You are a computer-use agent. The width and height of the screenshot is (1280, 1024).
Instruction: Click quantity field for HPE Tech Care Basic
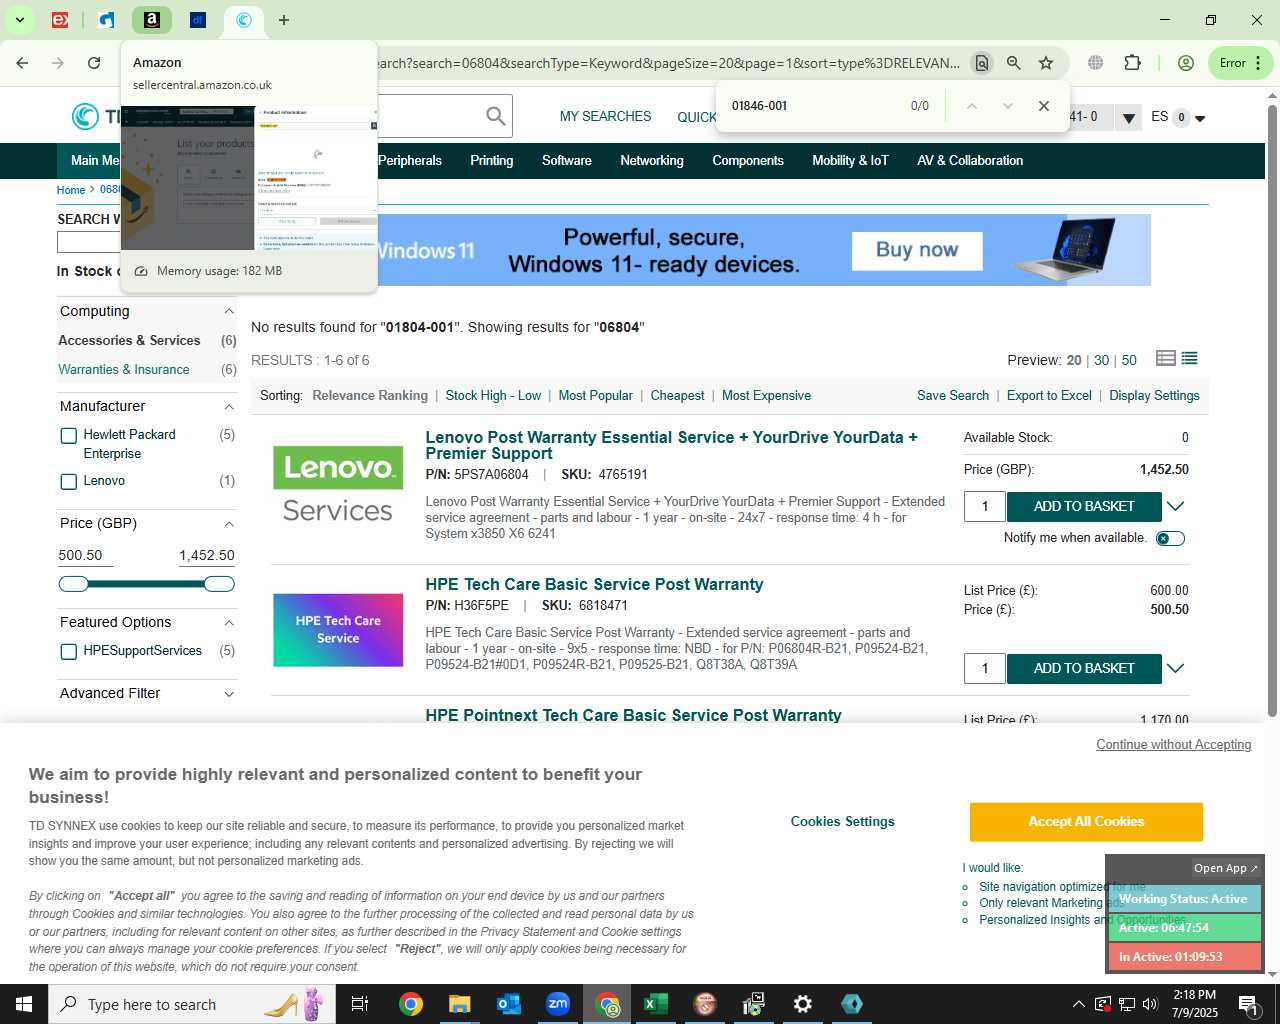[x=985, y=669]
